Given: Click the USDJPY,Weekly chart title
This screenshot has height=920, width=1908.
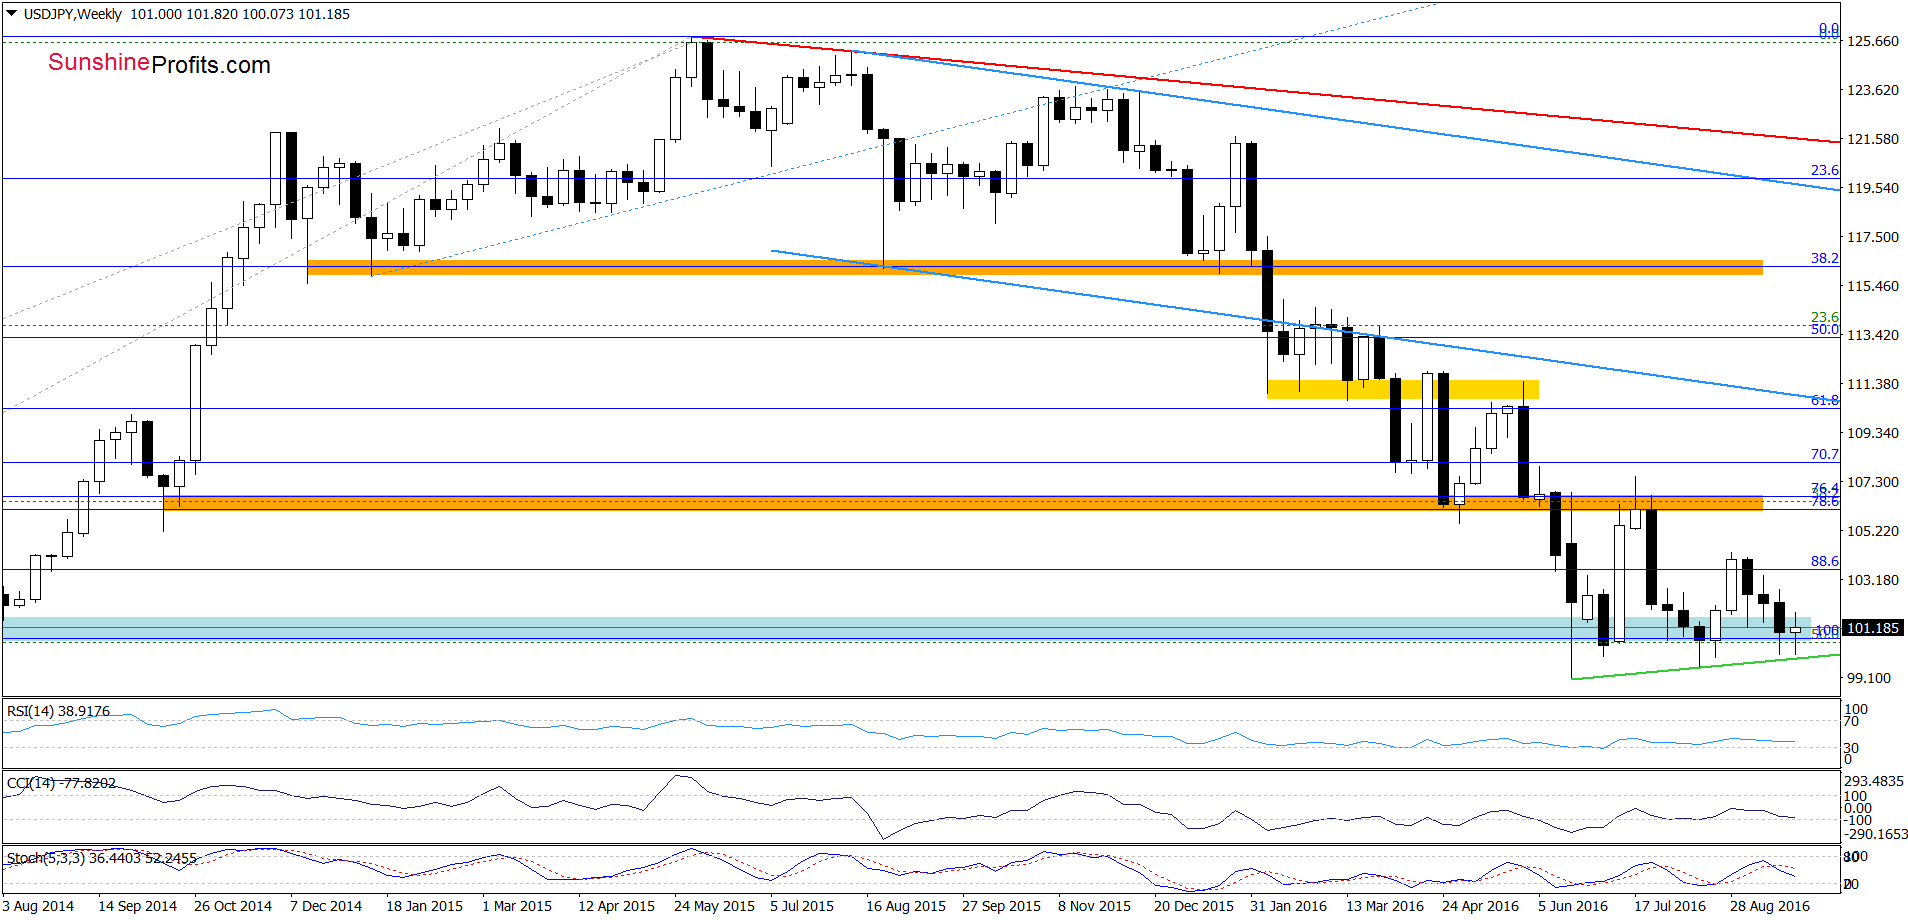Looking at the screenshot, I should point(73,14).
